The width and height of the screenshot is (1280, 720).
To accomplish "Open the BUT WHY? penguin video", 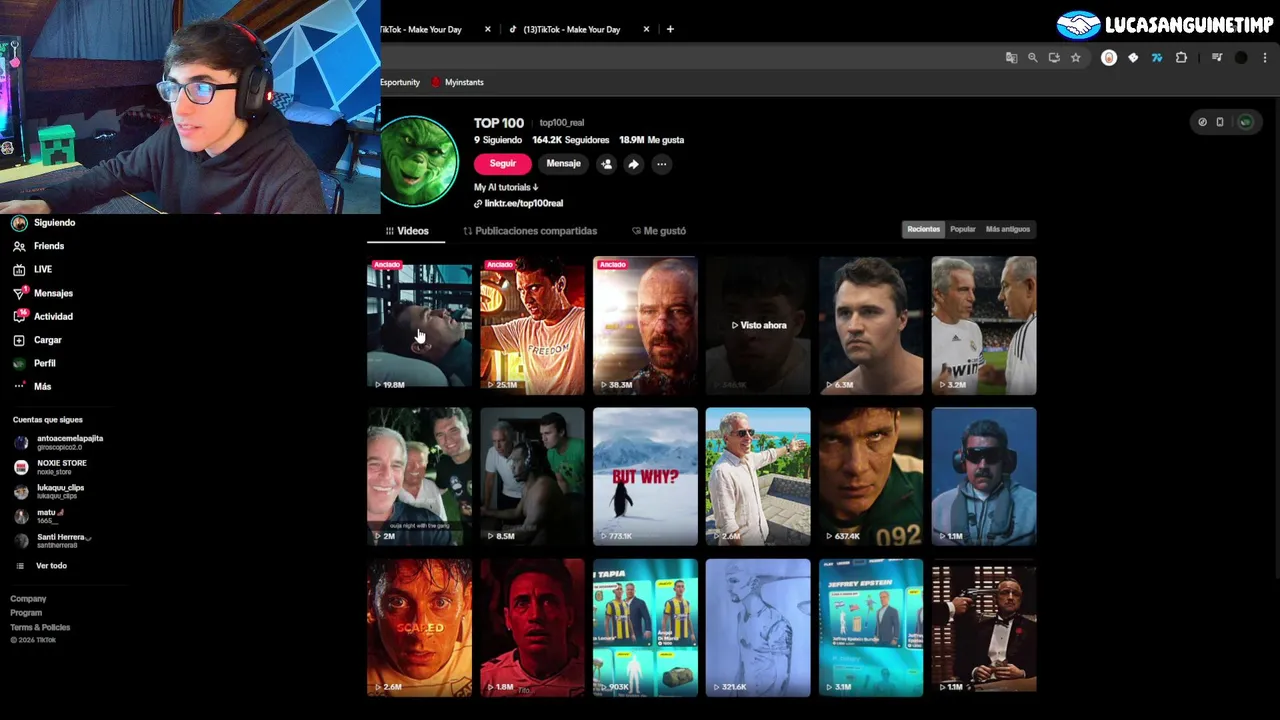I will (645, 476).
